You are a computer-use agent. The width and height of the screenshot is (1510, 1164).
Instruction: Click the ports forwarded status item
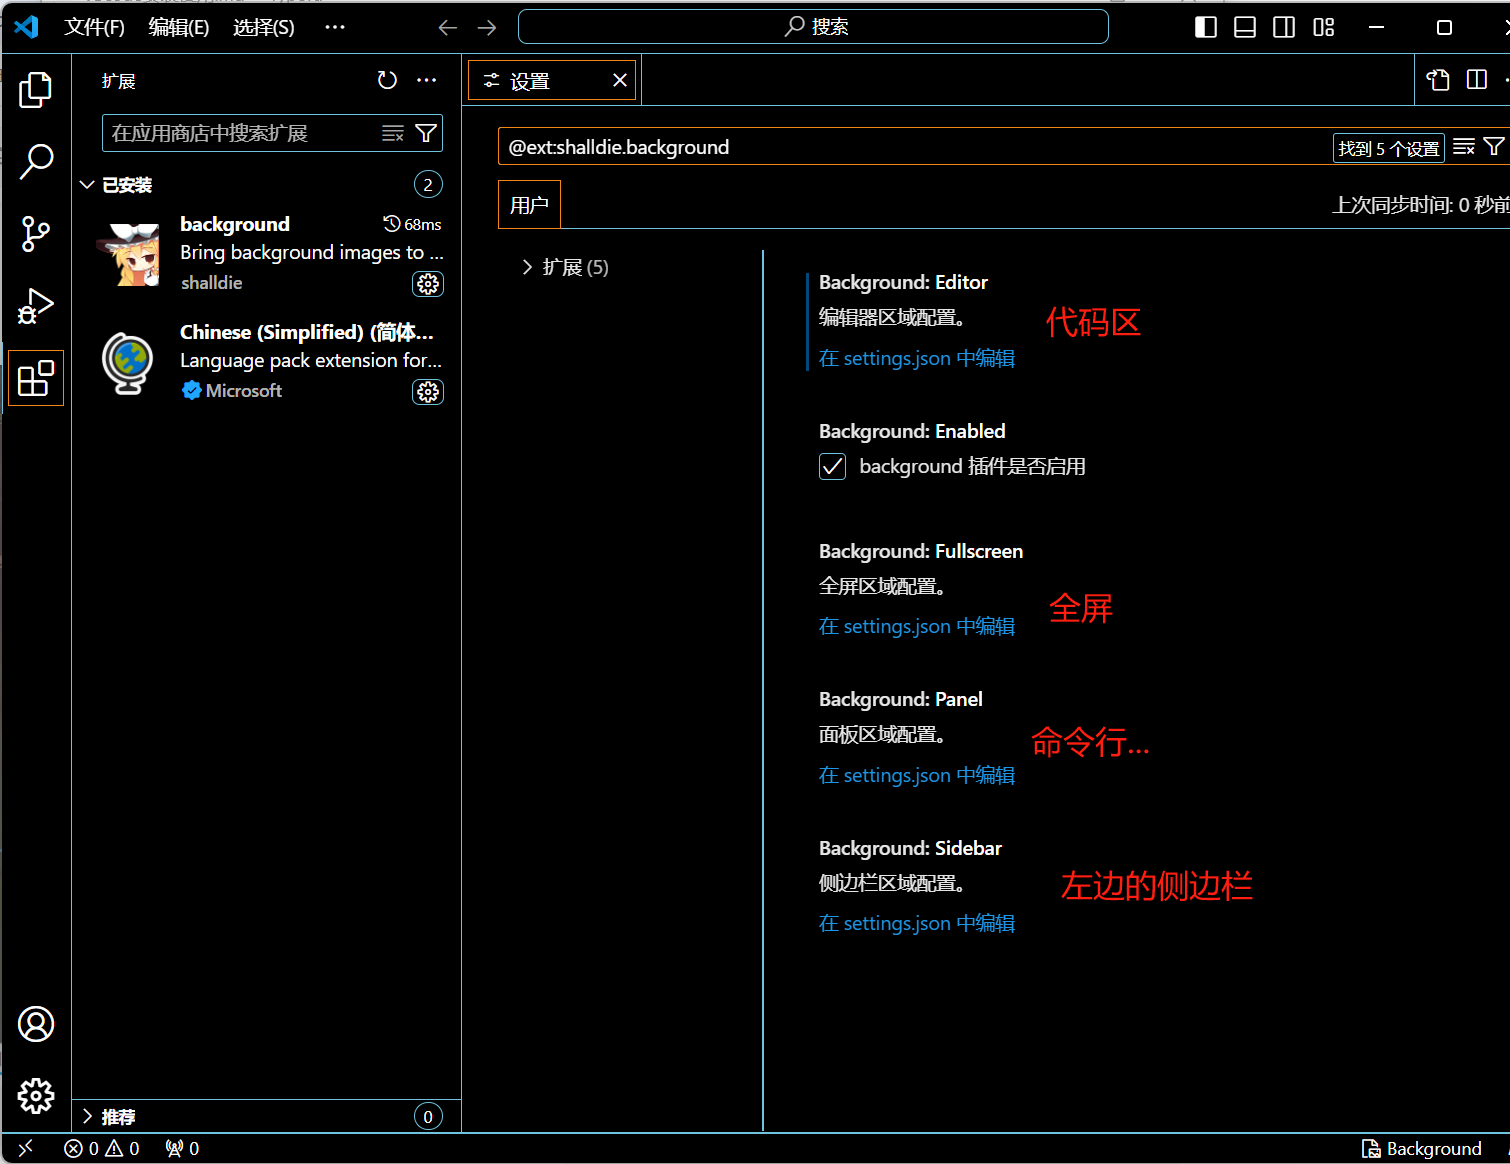pos(182,1148)
